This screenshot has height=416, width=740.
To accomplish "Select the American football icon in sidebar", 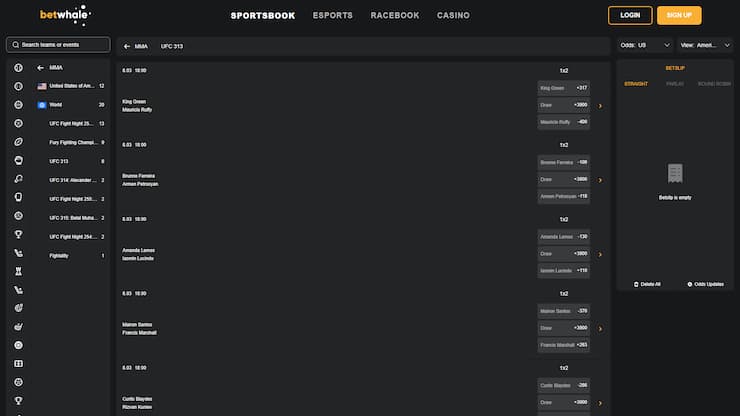I will click(x=18, y=142).
